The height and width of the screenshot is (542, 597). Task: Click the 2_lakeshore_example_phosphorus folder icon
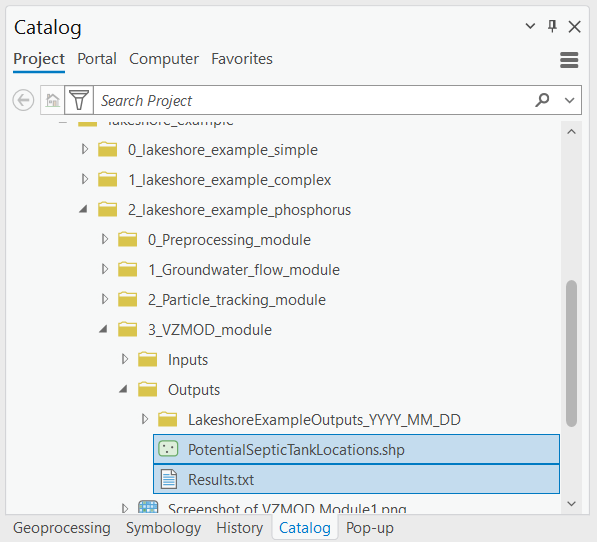107,209
